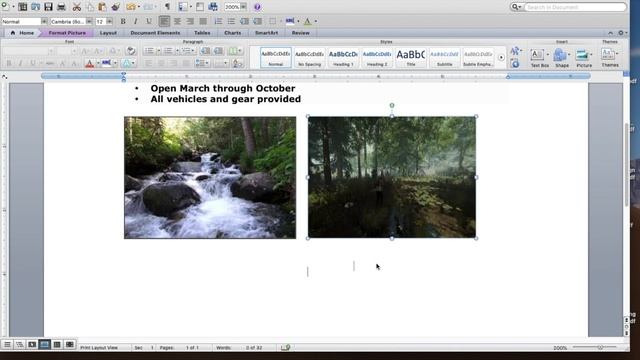Open the purple Help icon
Image resolution: width=640 pixels, height=360 pixels.
[257, 7]
